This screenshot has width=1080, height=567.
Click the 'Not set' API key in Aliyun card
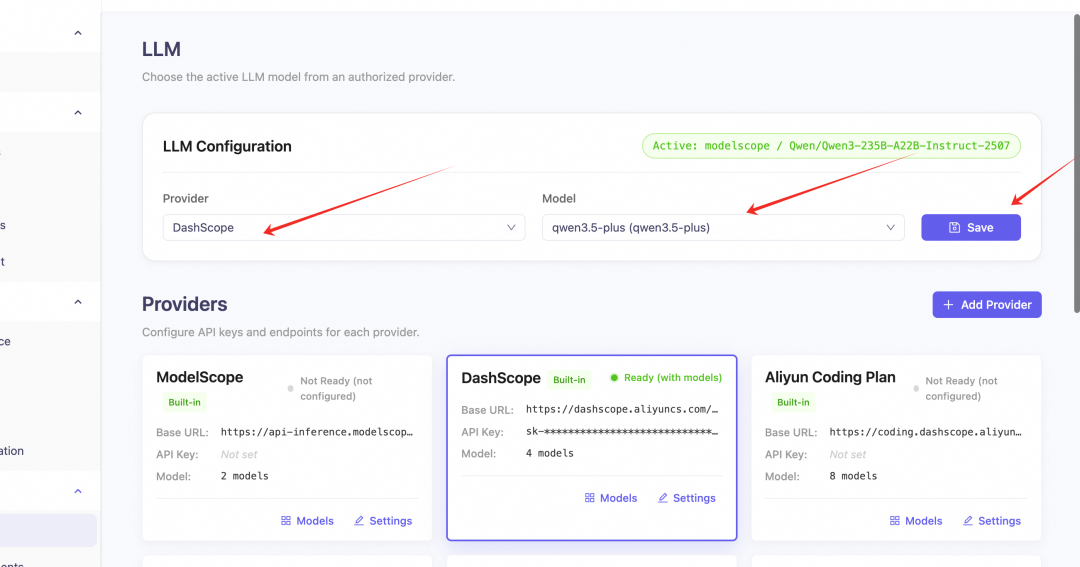tap(848, 455)
